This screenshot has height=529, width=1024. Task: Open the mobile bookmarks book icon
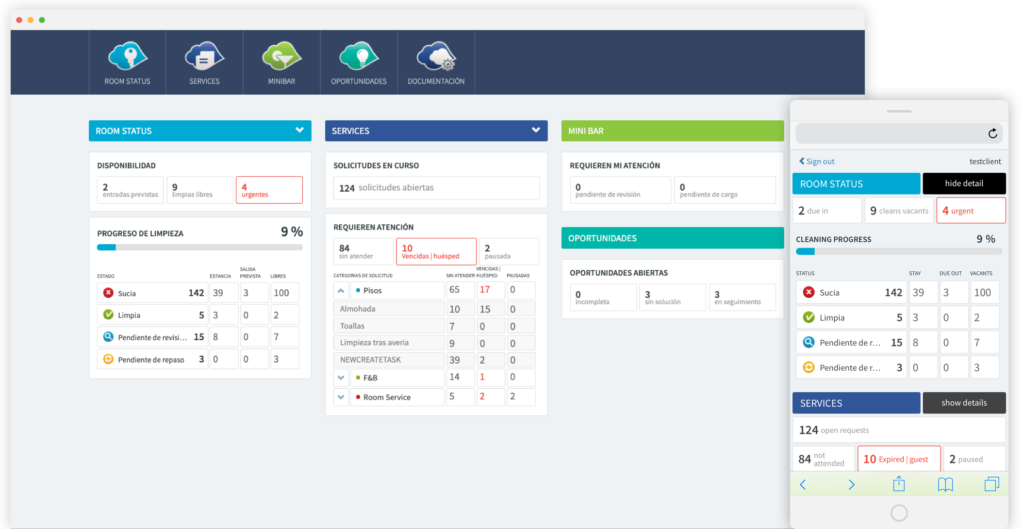[x=945, y=484]
